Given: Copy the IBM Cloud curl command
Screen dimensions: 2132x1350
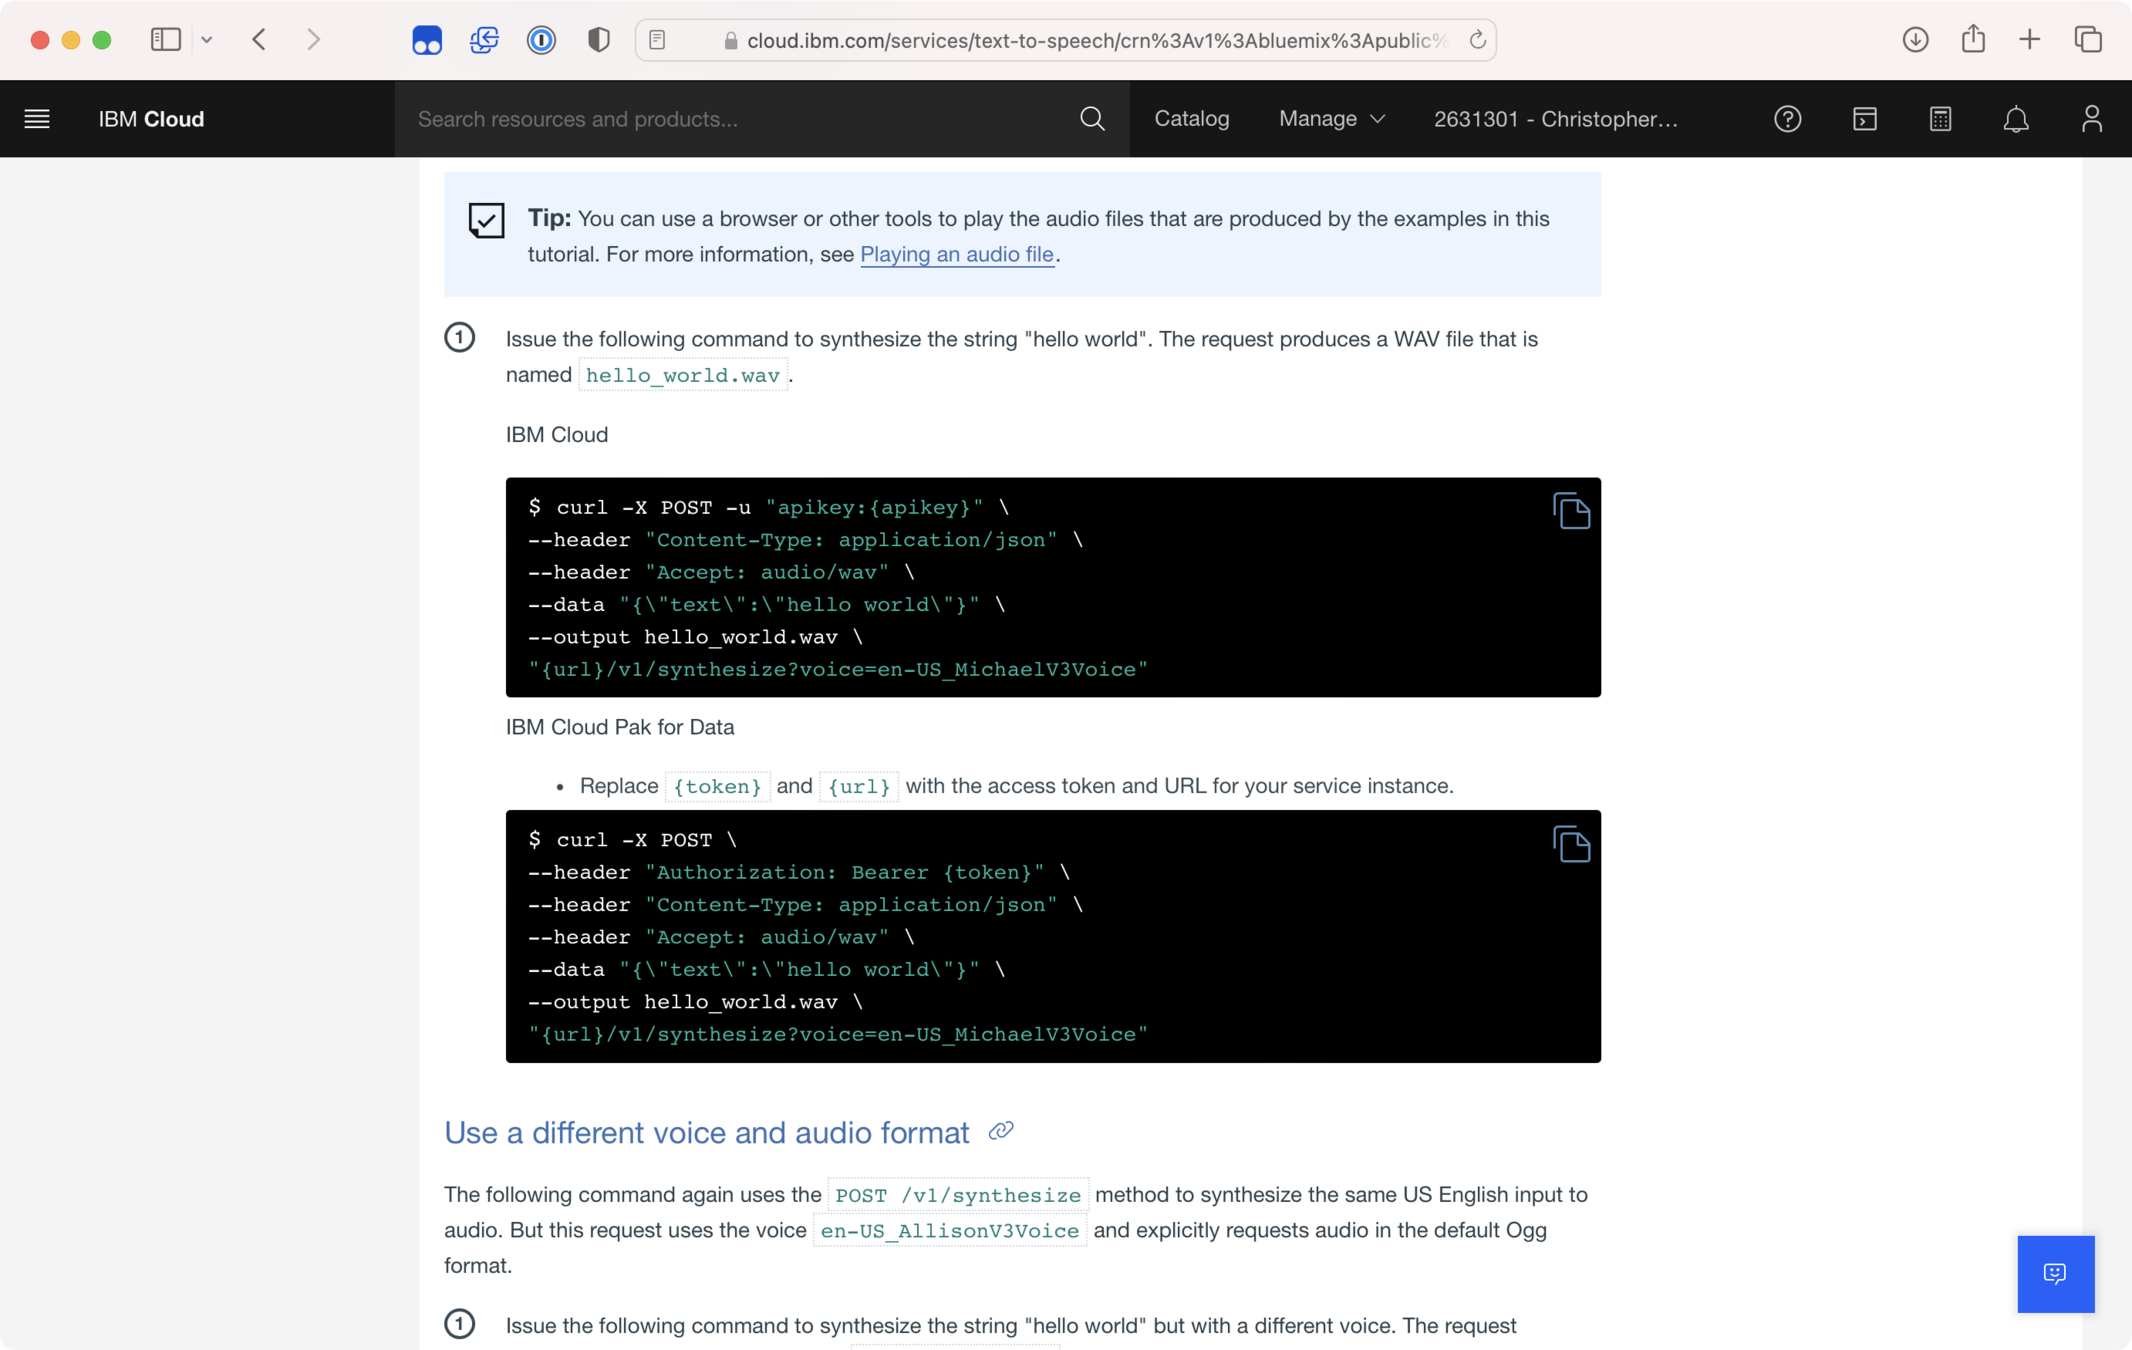Looking at the screenshot, I should click(1571, 511).
